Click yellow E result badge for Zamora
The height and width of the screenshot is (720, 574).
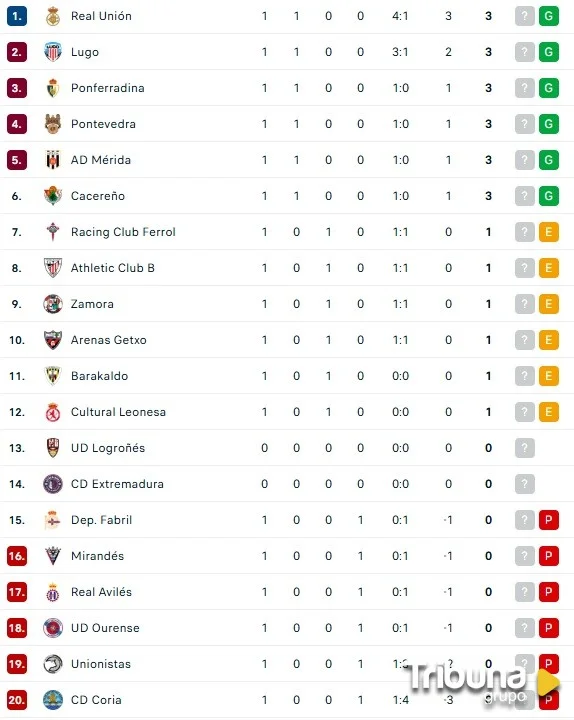tap(548, 304)
